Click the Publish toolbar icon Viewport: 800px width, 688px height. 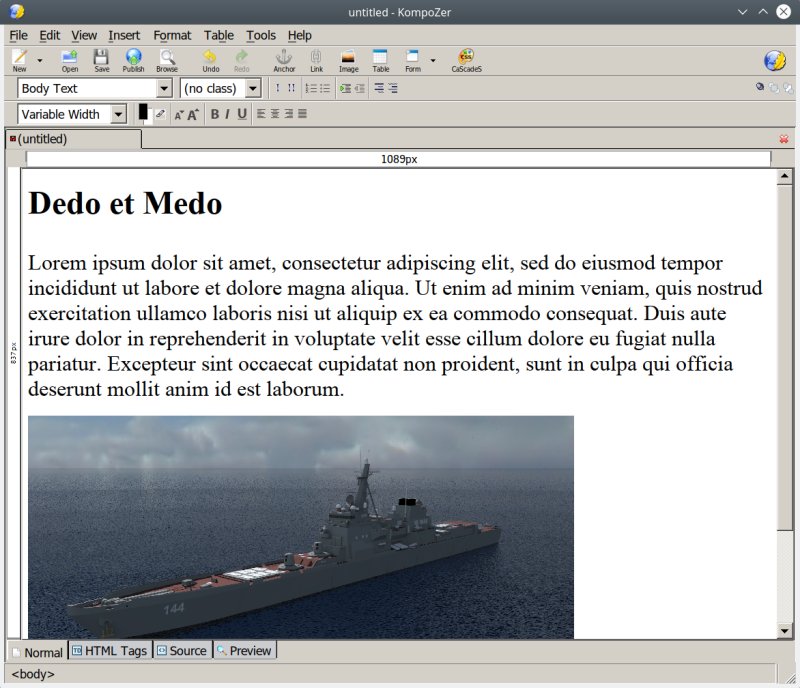[x=133, y=61]
